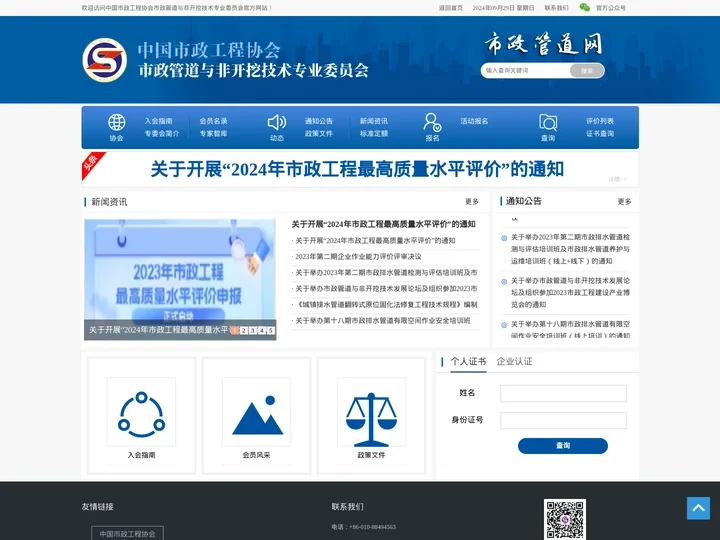Click the blue 查询 submit button

(x=563, y=445)
